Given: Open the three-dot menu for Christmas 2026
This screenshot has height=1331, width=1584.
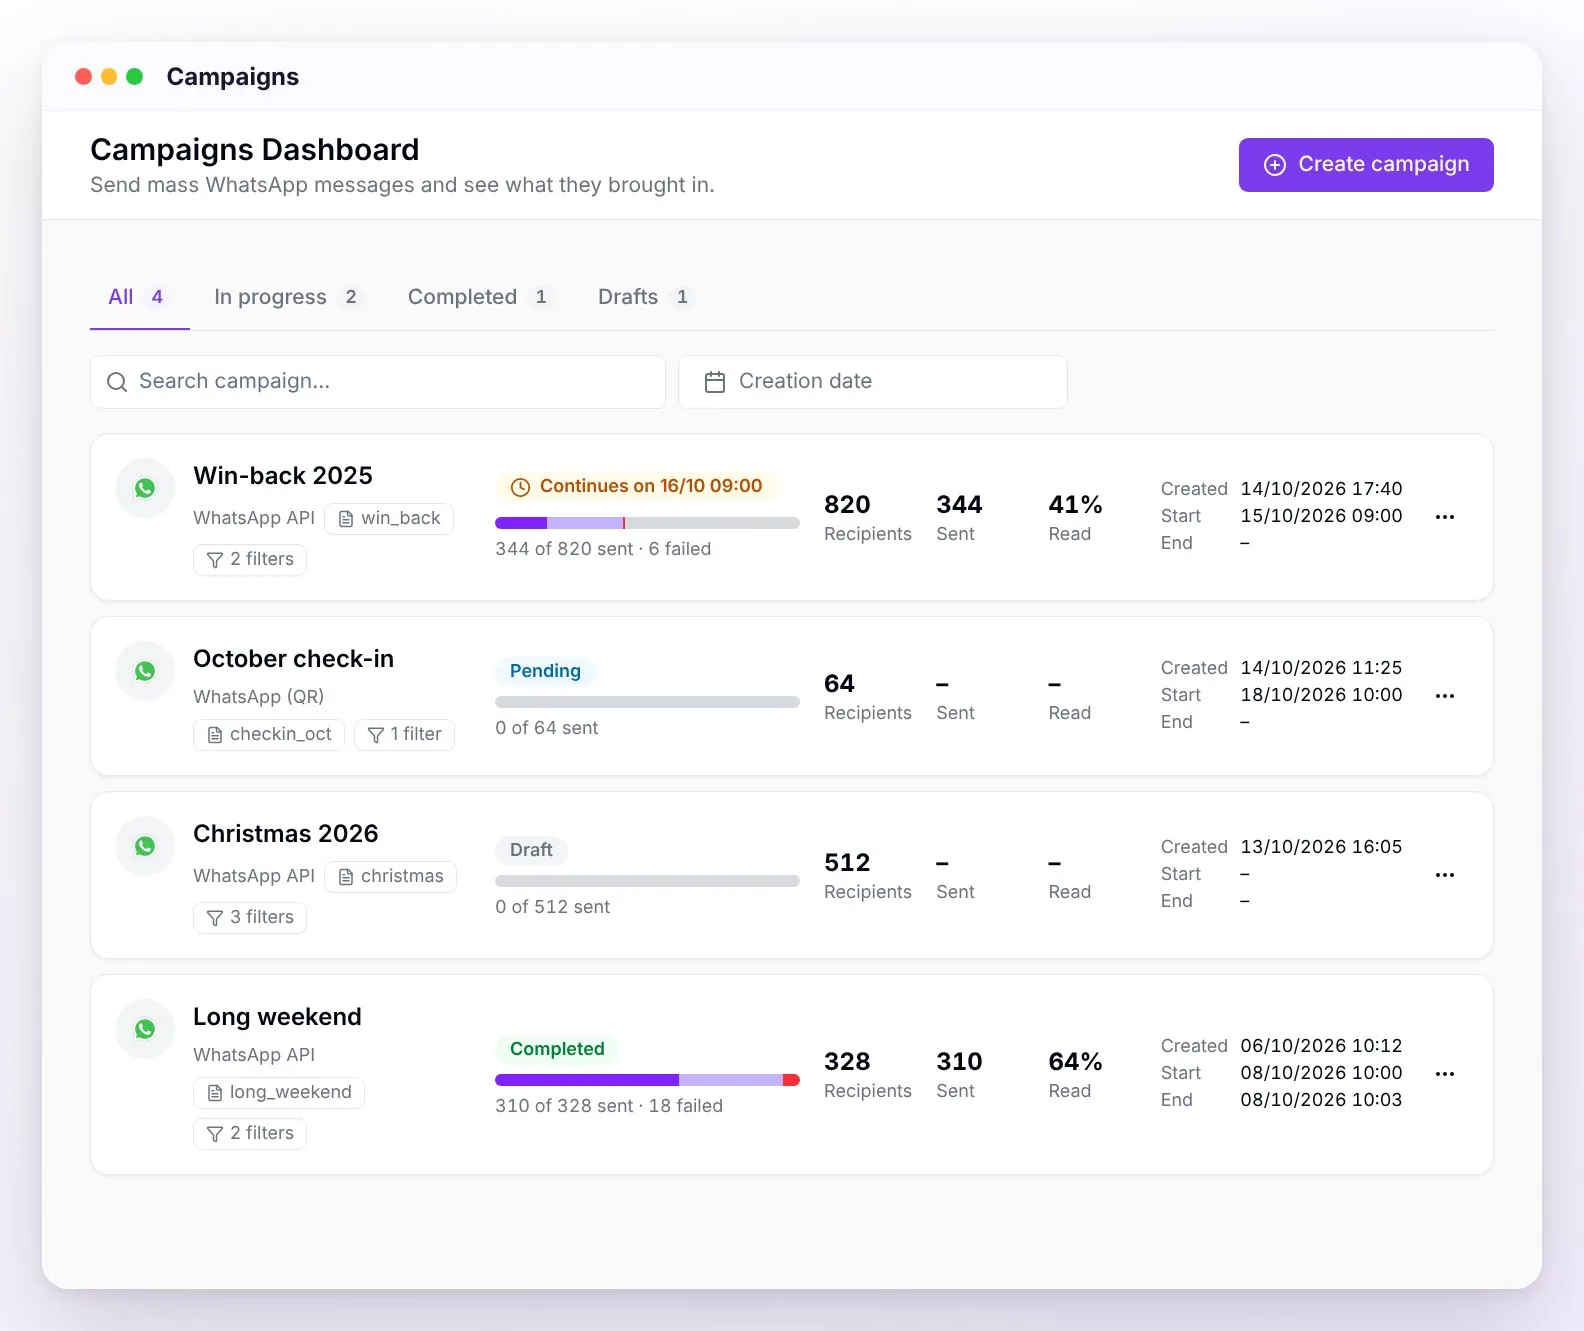Looking at the screenshot, I should coord(1444,875).
